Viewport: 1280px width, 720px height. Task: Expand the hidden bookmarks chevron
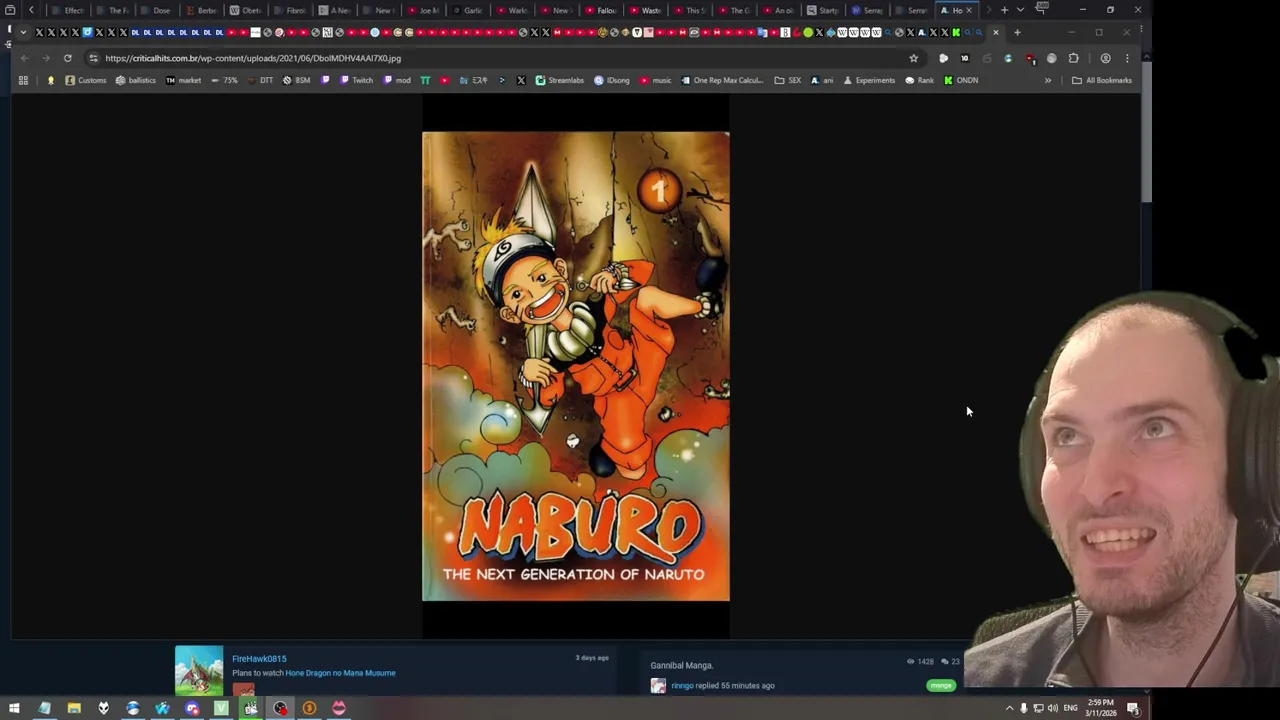1048,80
